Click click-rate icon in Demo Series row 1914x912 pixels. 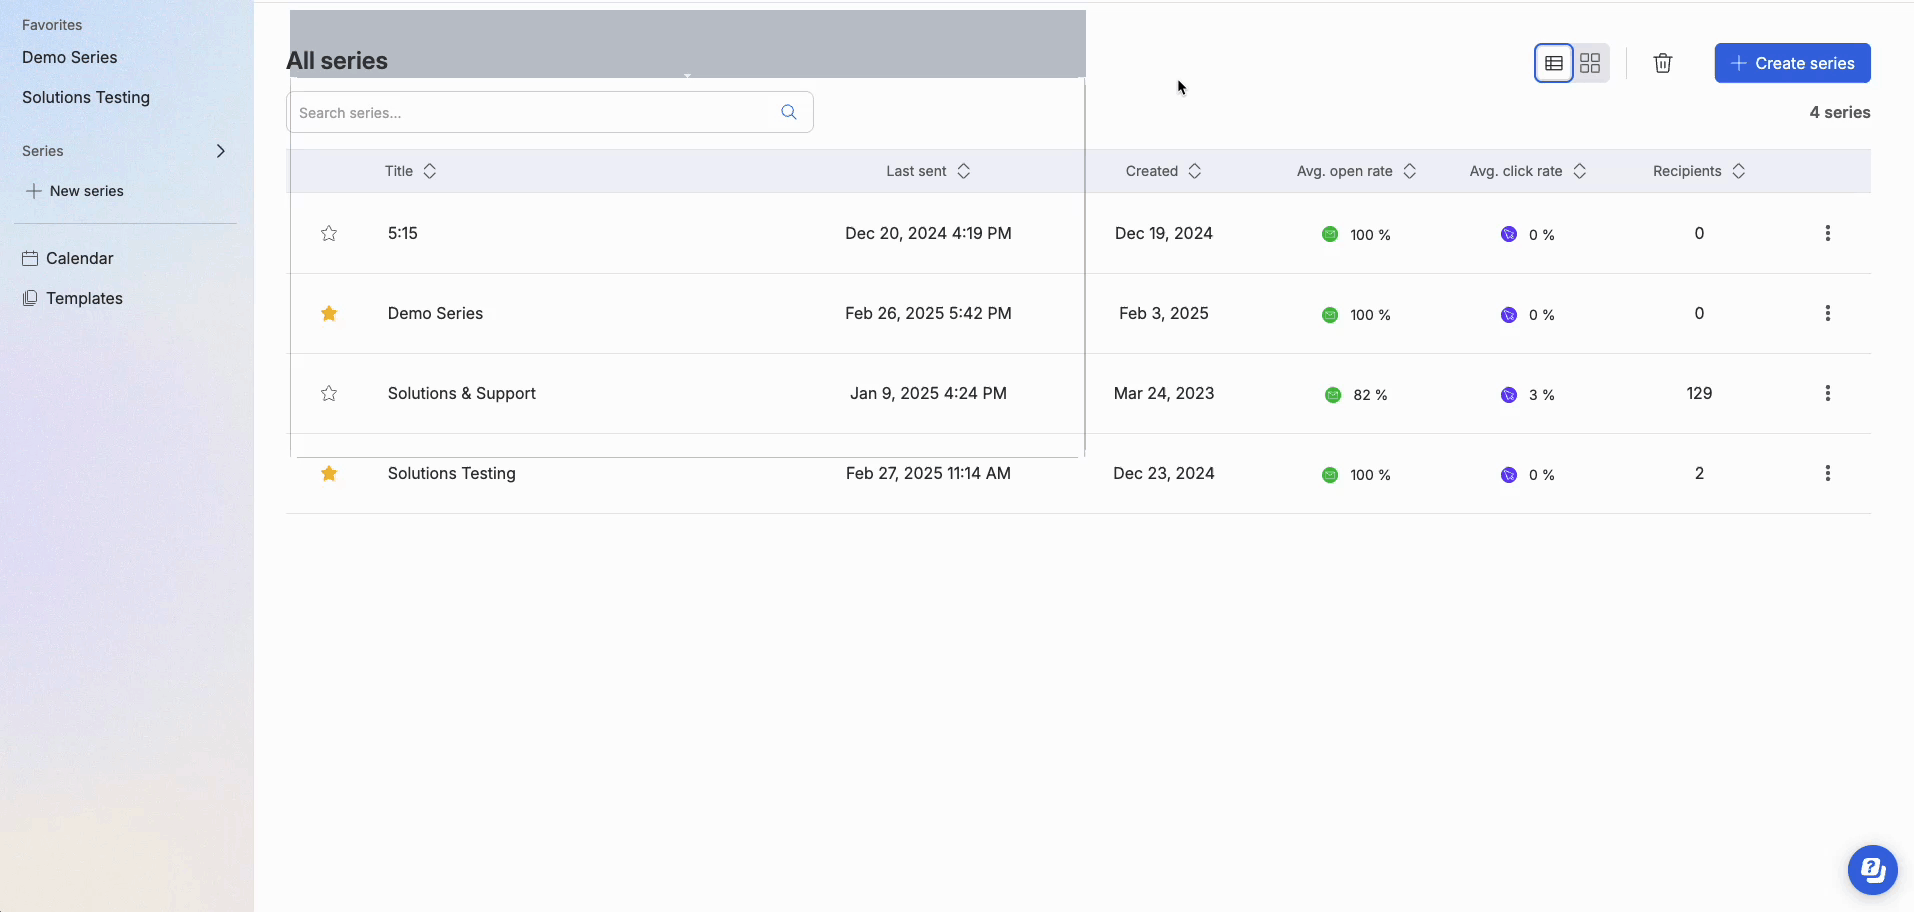pyautogui.click(x=1509, y=315)
